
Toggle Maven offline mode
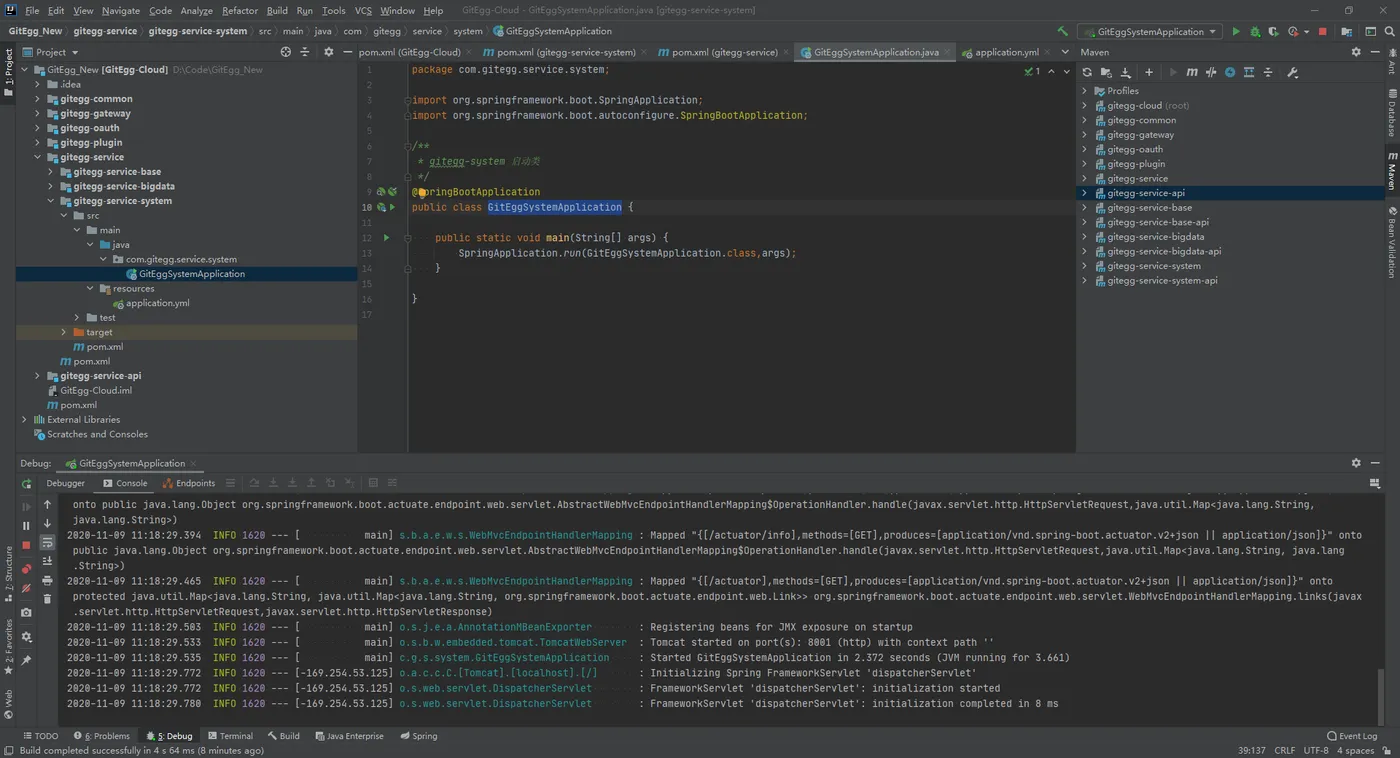point(1211,72)
